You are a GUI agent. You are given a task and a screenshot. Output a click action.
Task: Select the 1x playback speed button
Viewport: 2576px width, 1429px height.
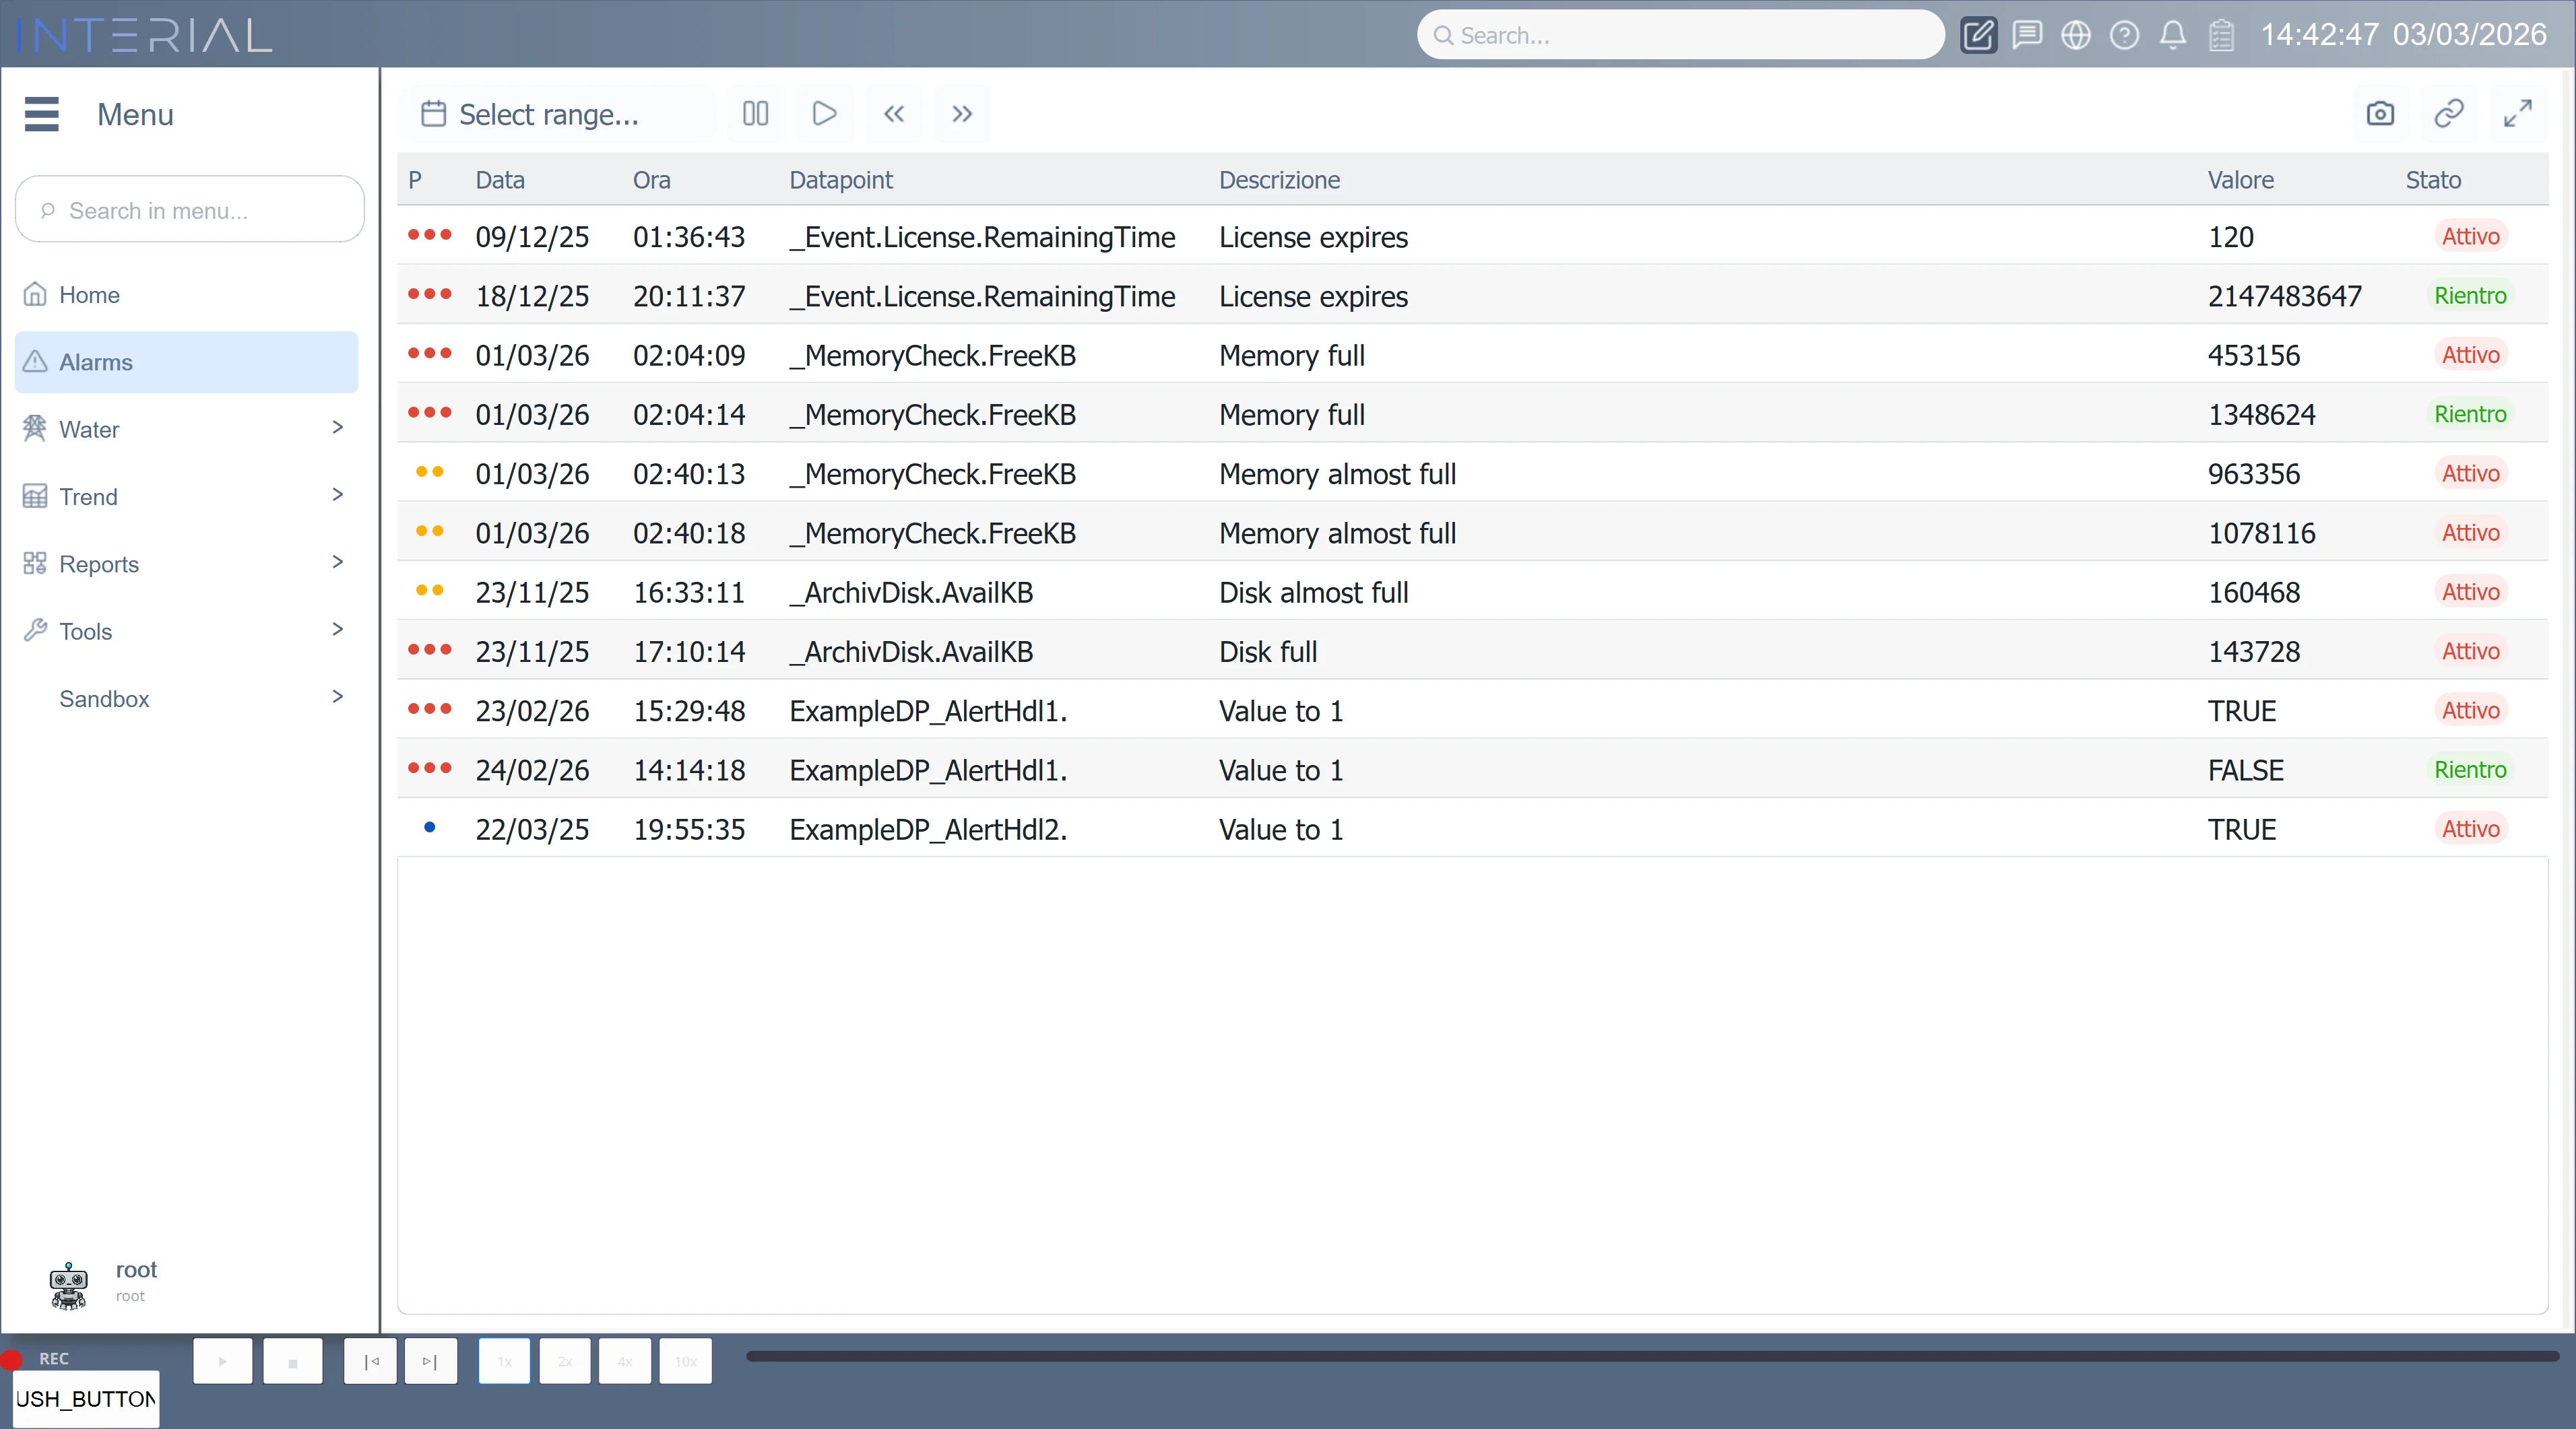click(504, 1361)
